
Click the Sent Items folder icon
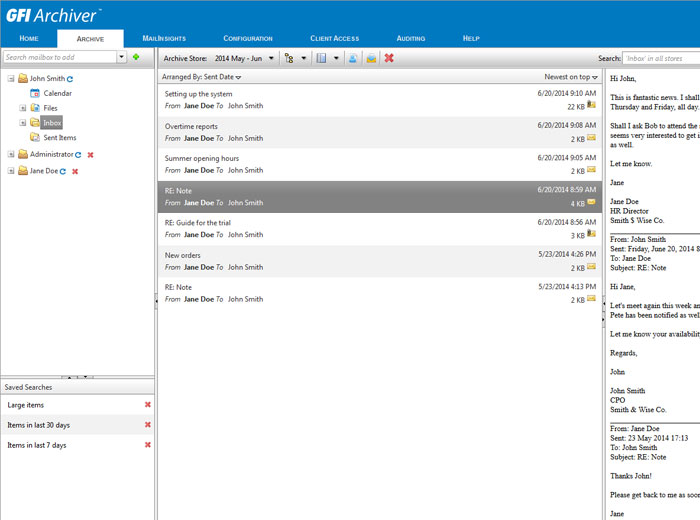tap(35, 137)
